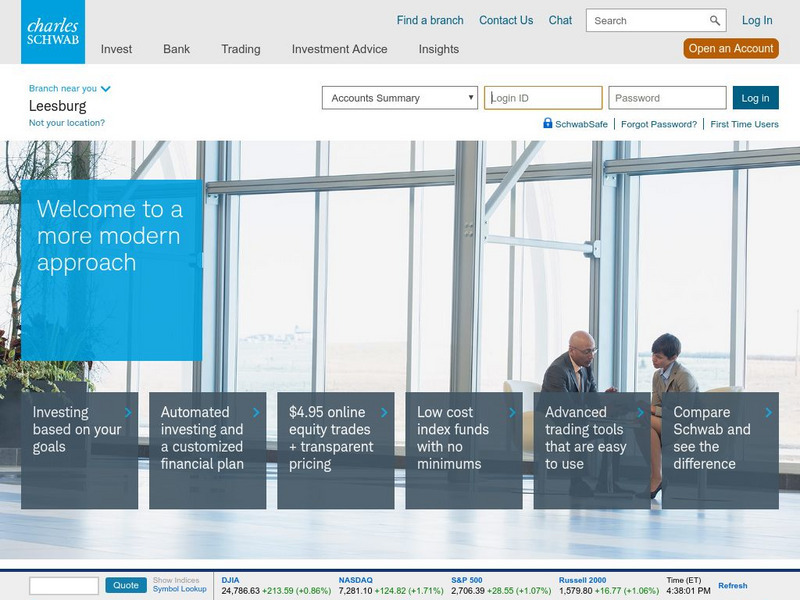Open the Bank menu

177,49
